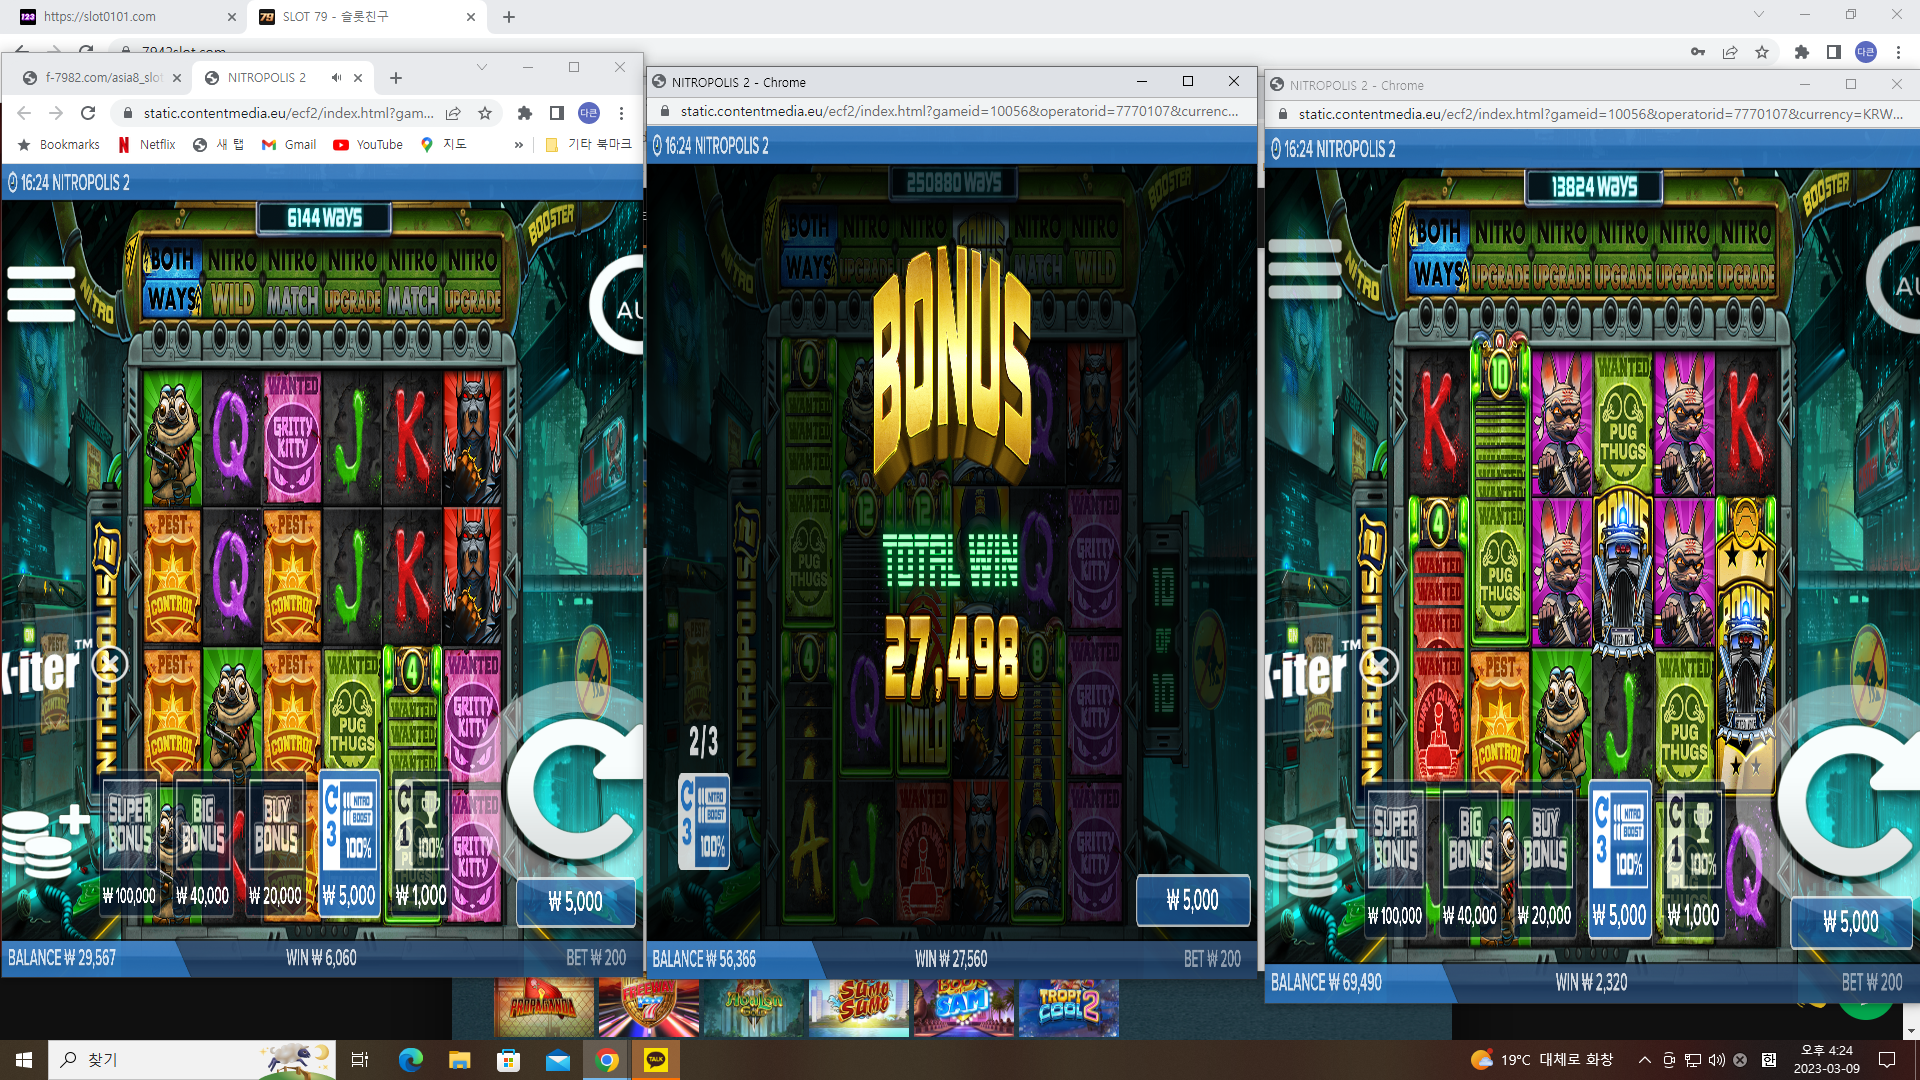
Task: Dismiss the overlay X in left game
Action: (110, 664)
